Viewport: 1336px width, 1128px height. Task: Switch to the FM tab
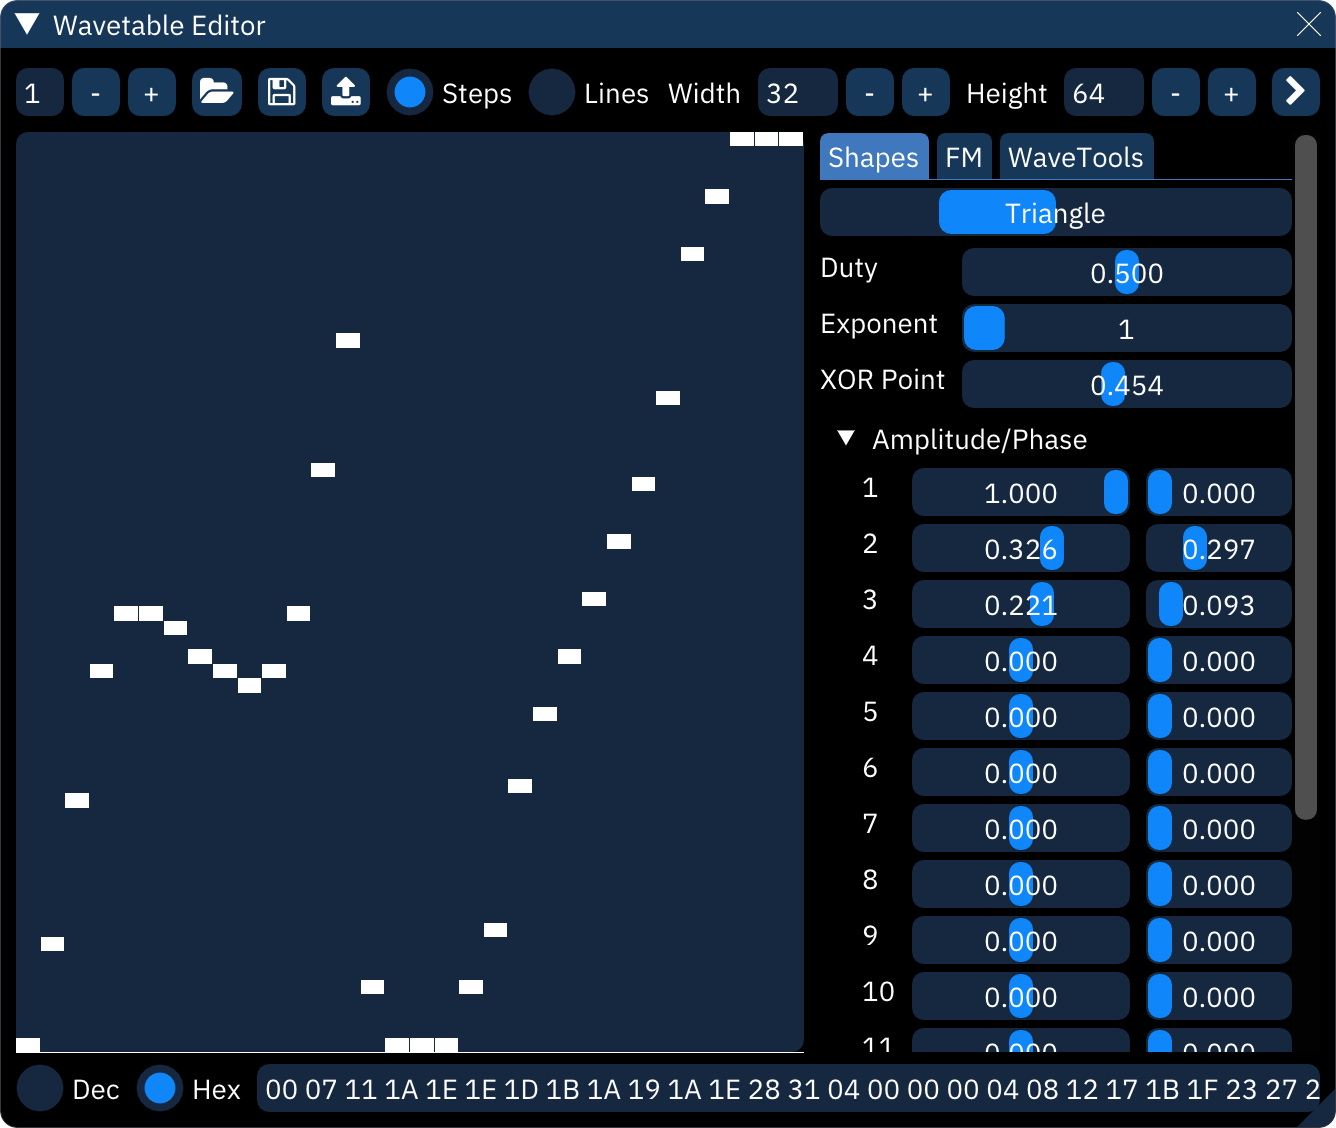click(963, 157)
